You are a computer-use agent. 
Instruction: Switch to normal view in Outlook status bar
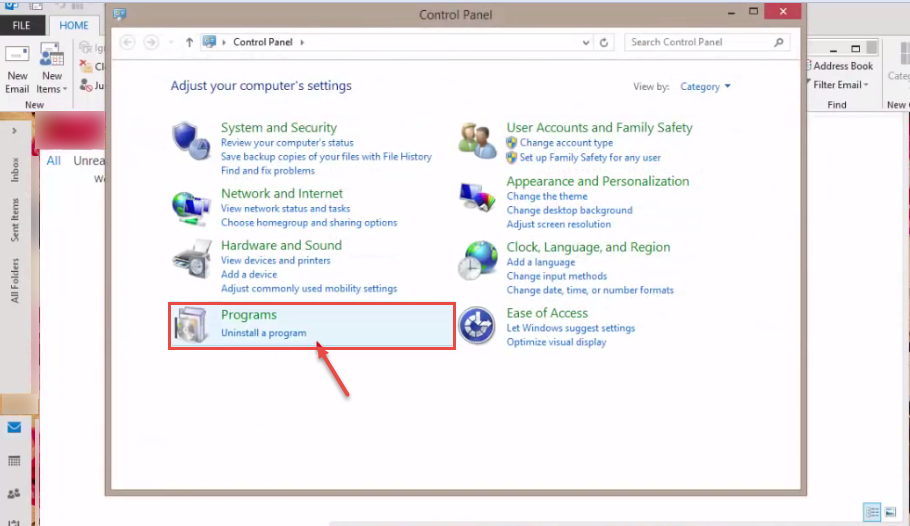point(872,511)
